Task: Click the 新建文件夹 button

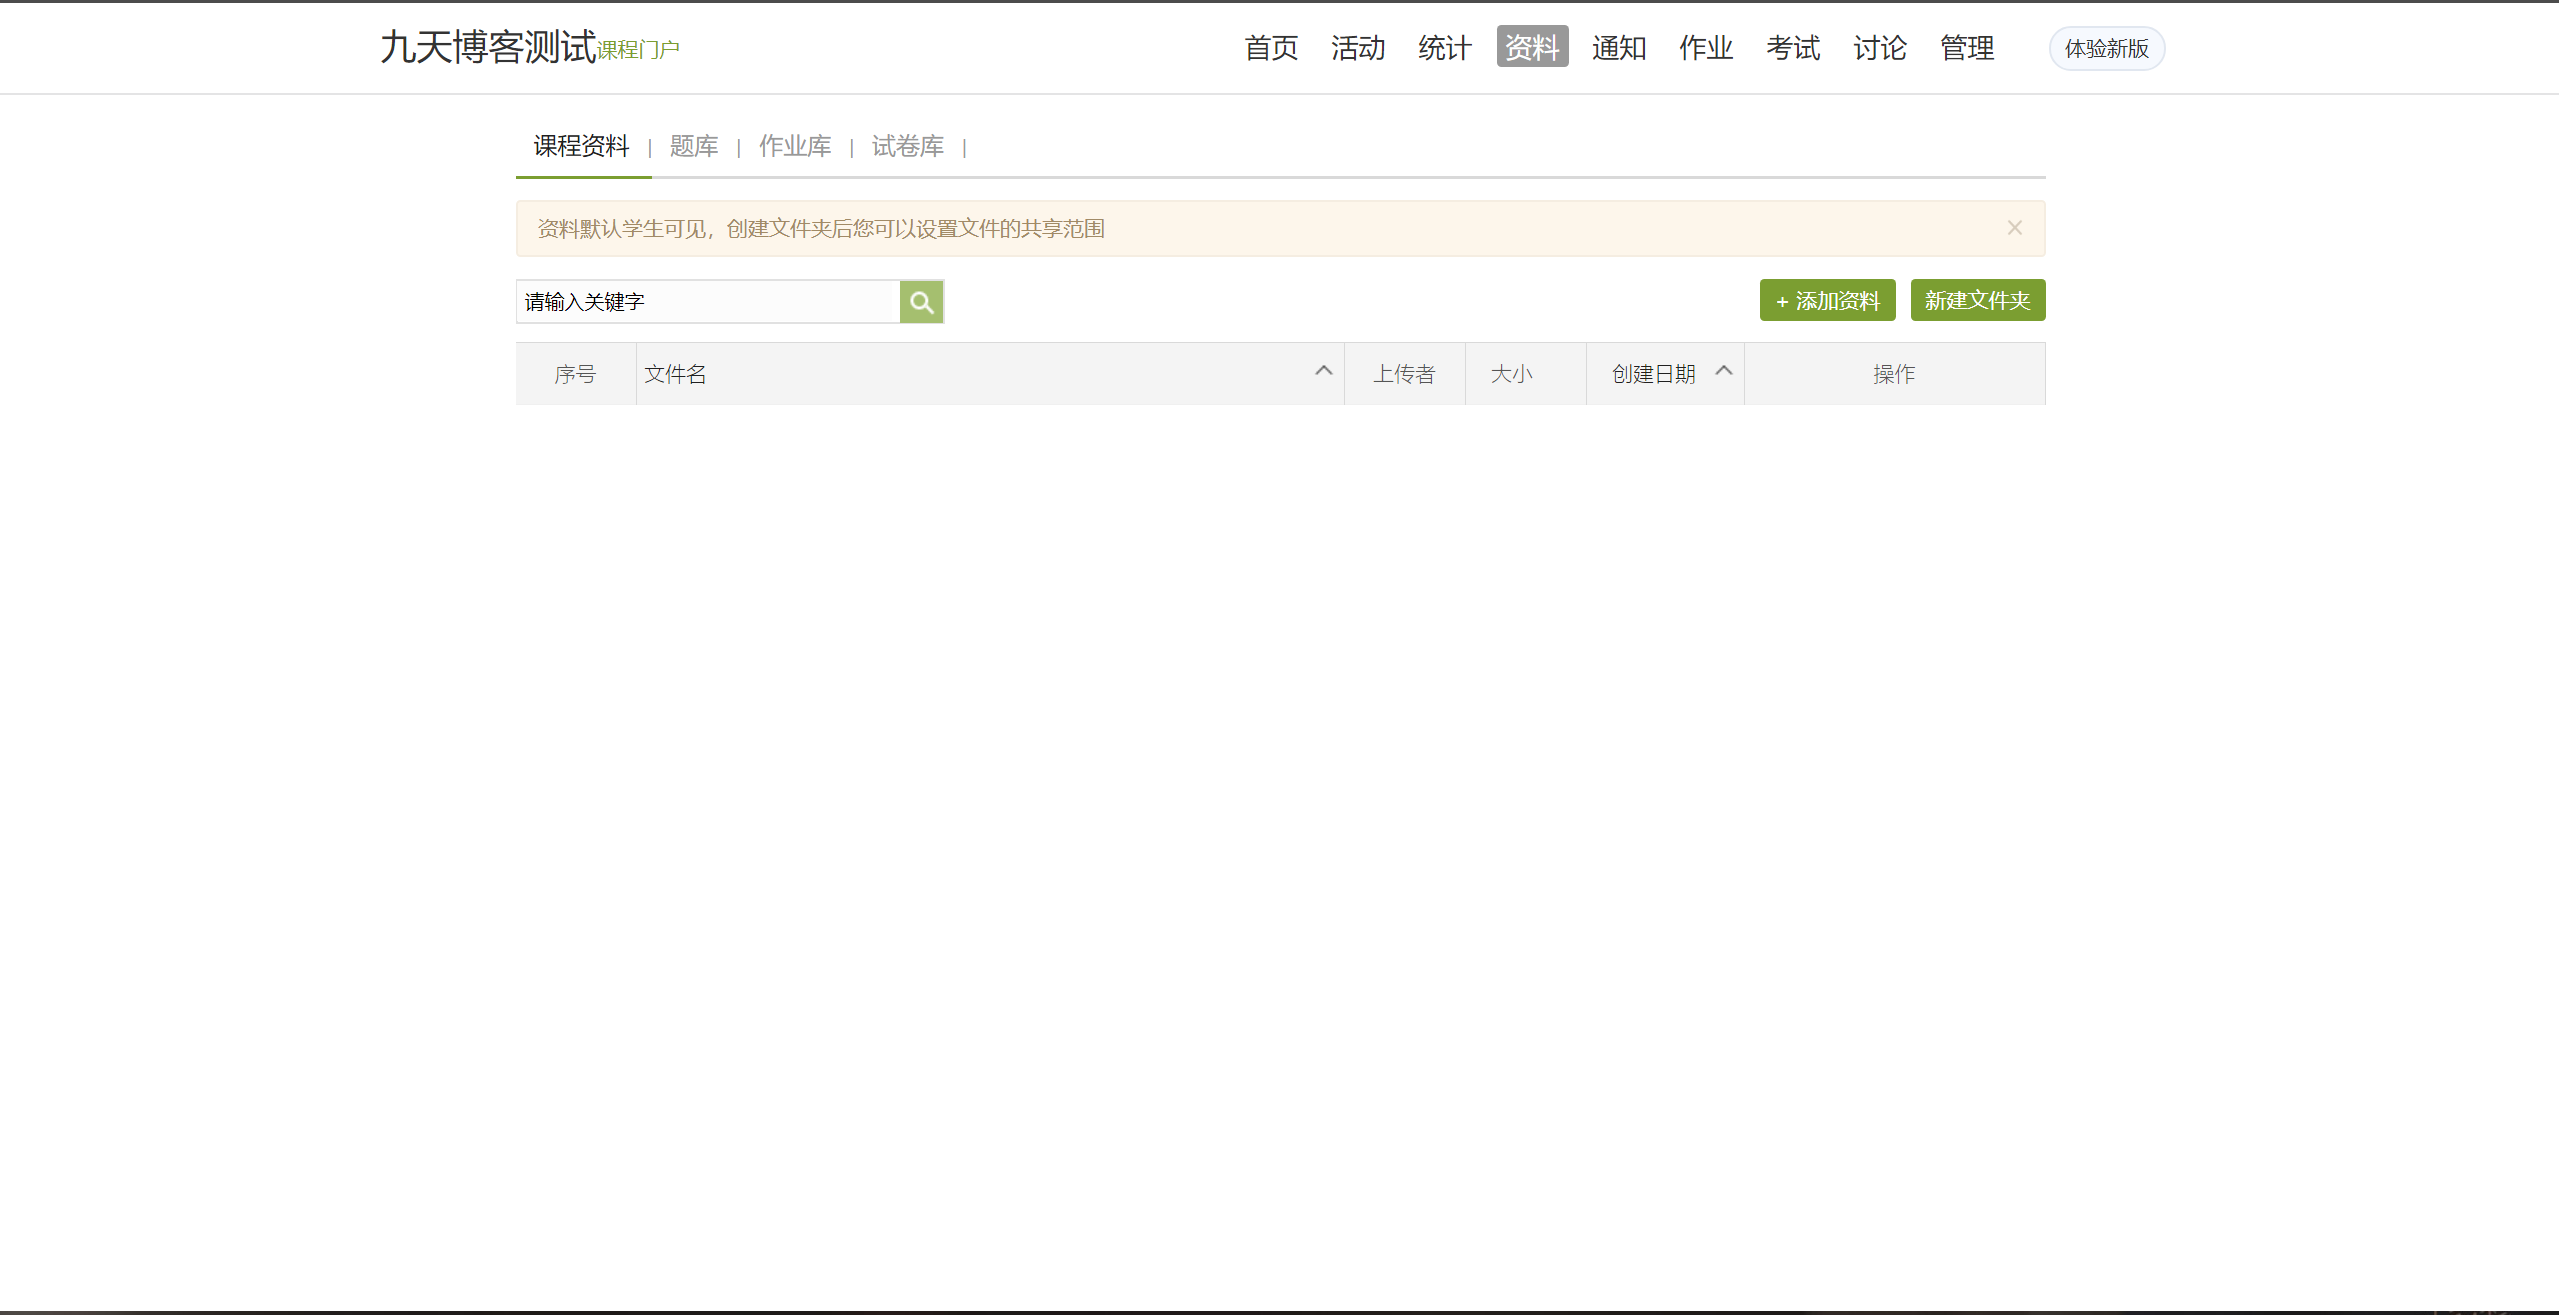Action: [x=1977, y=301]
